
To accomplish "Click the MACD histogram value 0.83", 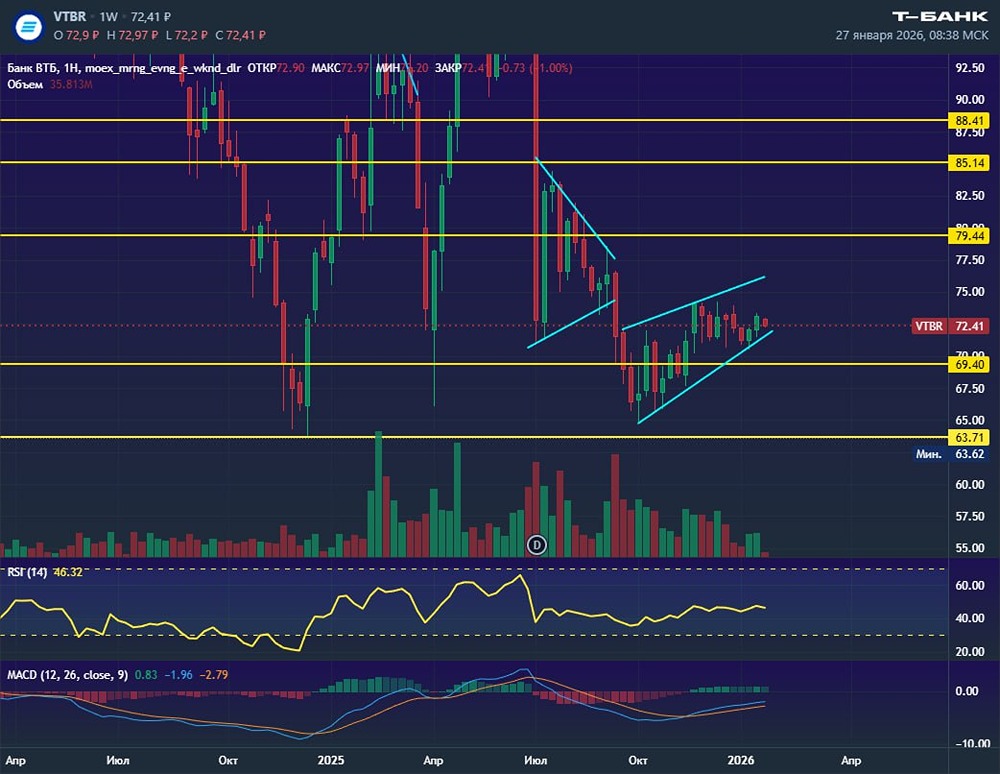I will point(146,675).
